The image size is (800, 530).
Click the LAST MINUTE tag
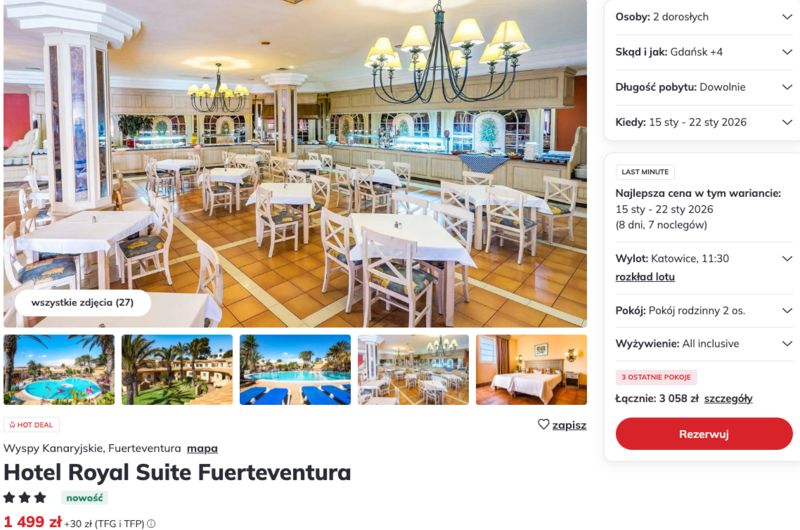(645, 172)
